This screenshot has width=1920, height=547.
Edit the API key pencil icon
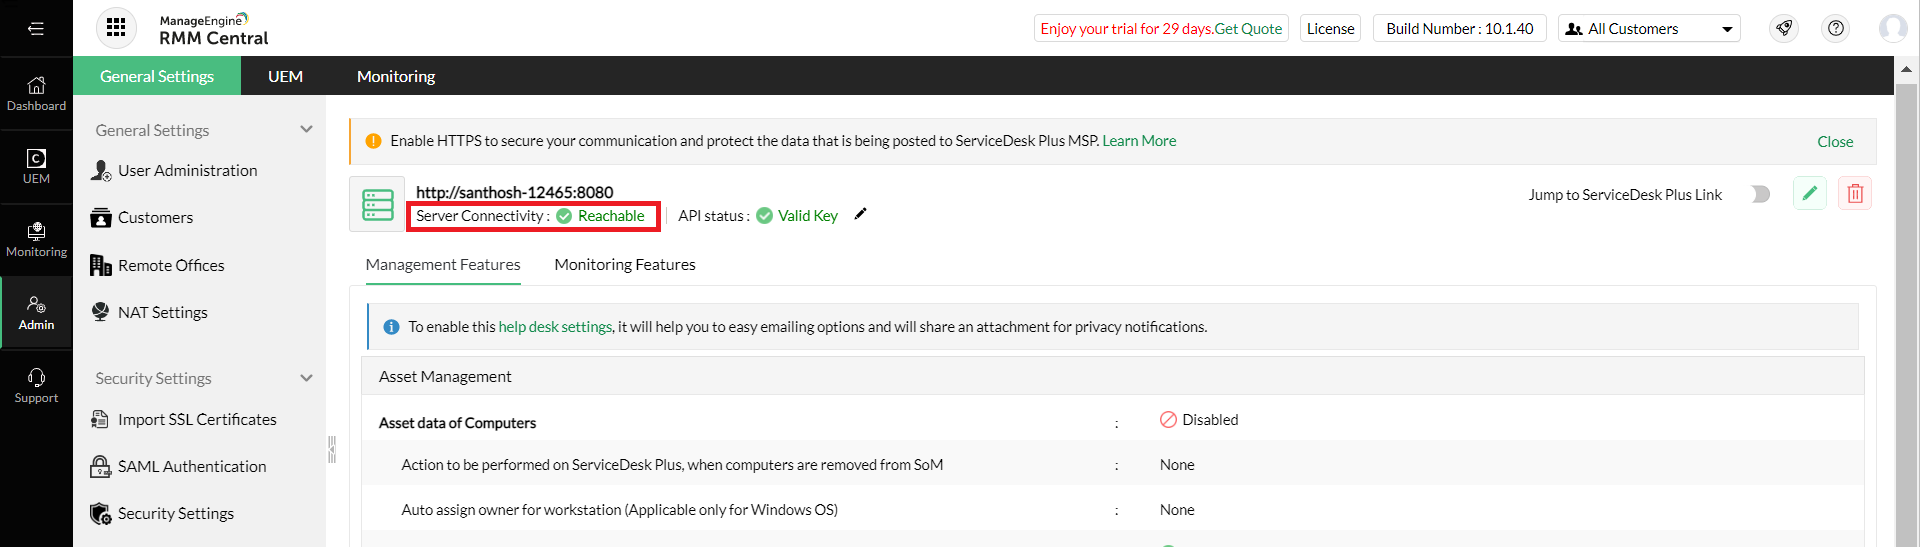pos(860,214)
